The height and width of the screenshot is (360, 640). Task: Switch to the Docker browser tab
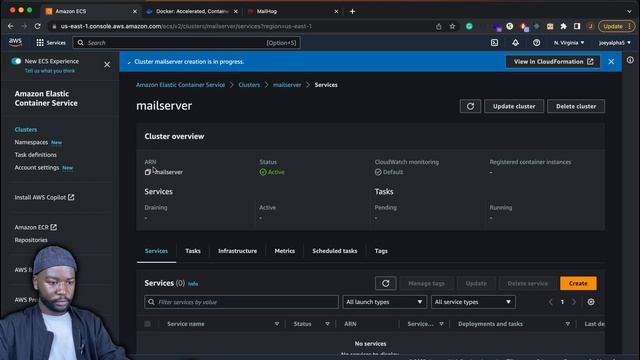191,11
